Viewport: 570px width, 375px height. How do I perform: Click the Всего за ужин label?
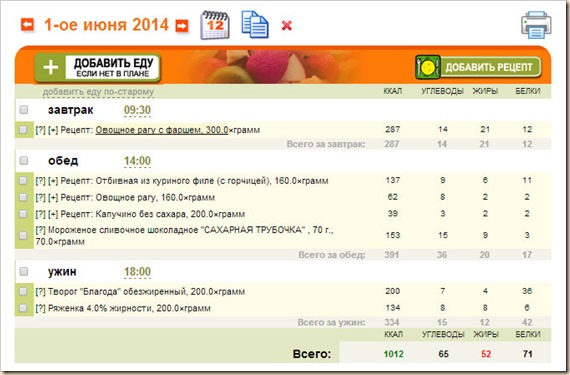332,323
